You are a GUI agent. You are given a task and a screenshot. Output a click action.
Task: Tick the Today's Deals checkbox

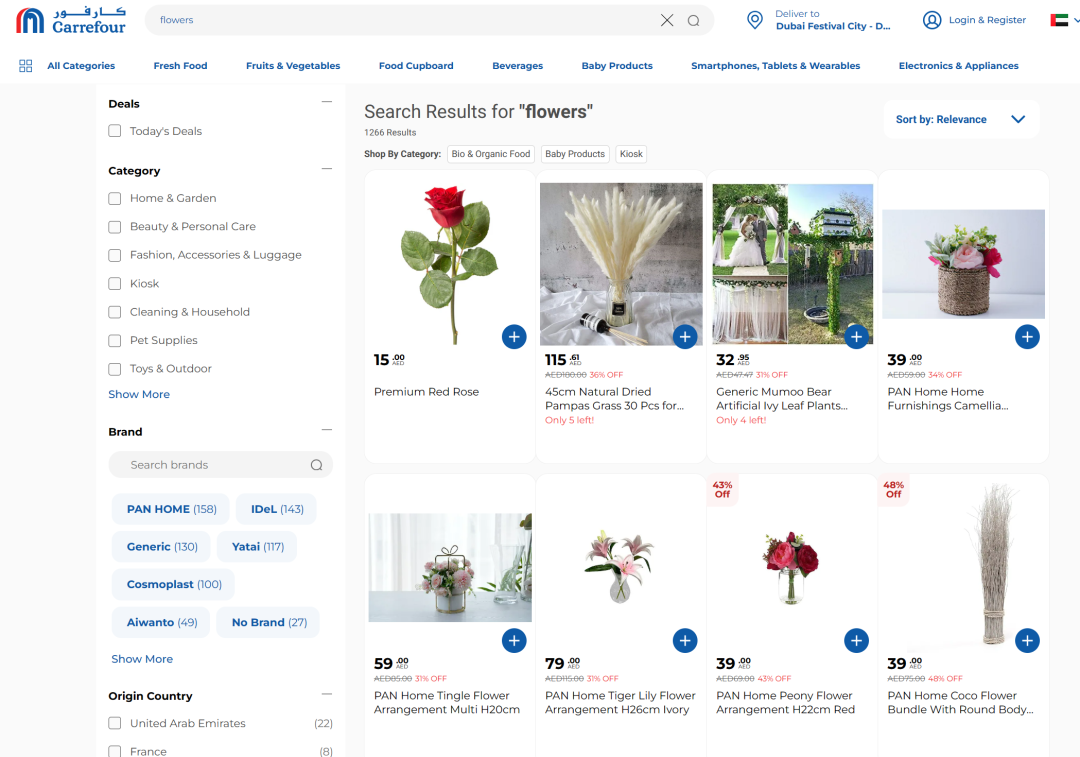114,131
